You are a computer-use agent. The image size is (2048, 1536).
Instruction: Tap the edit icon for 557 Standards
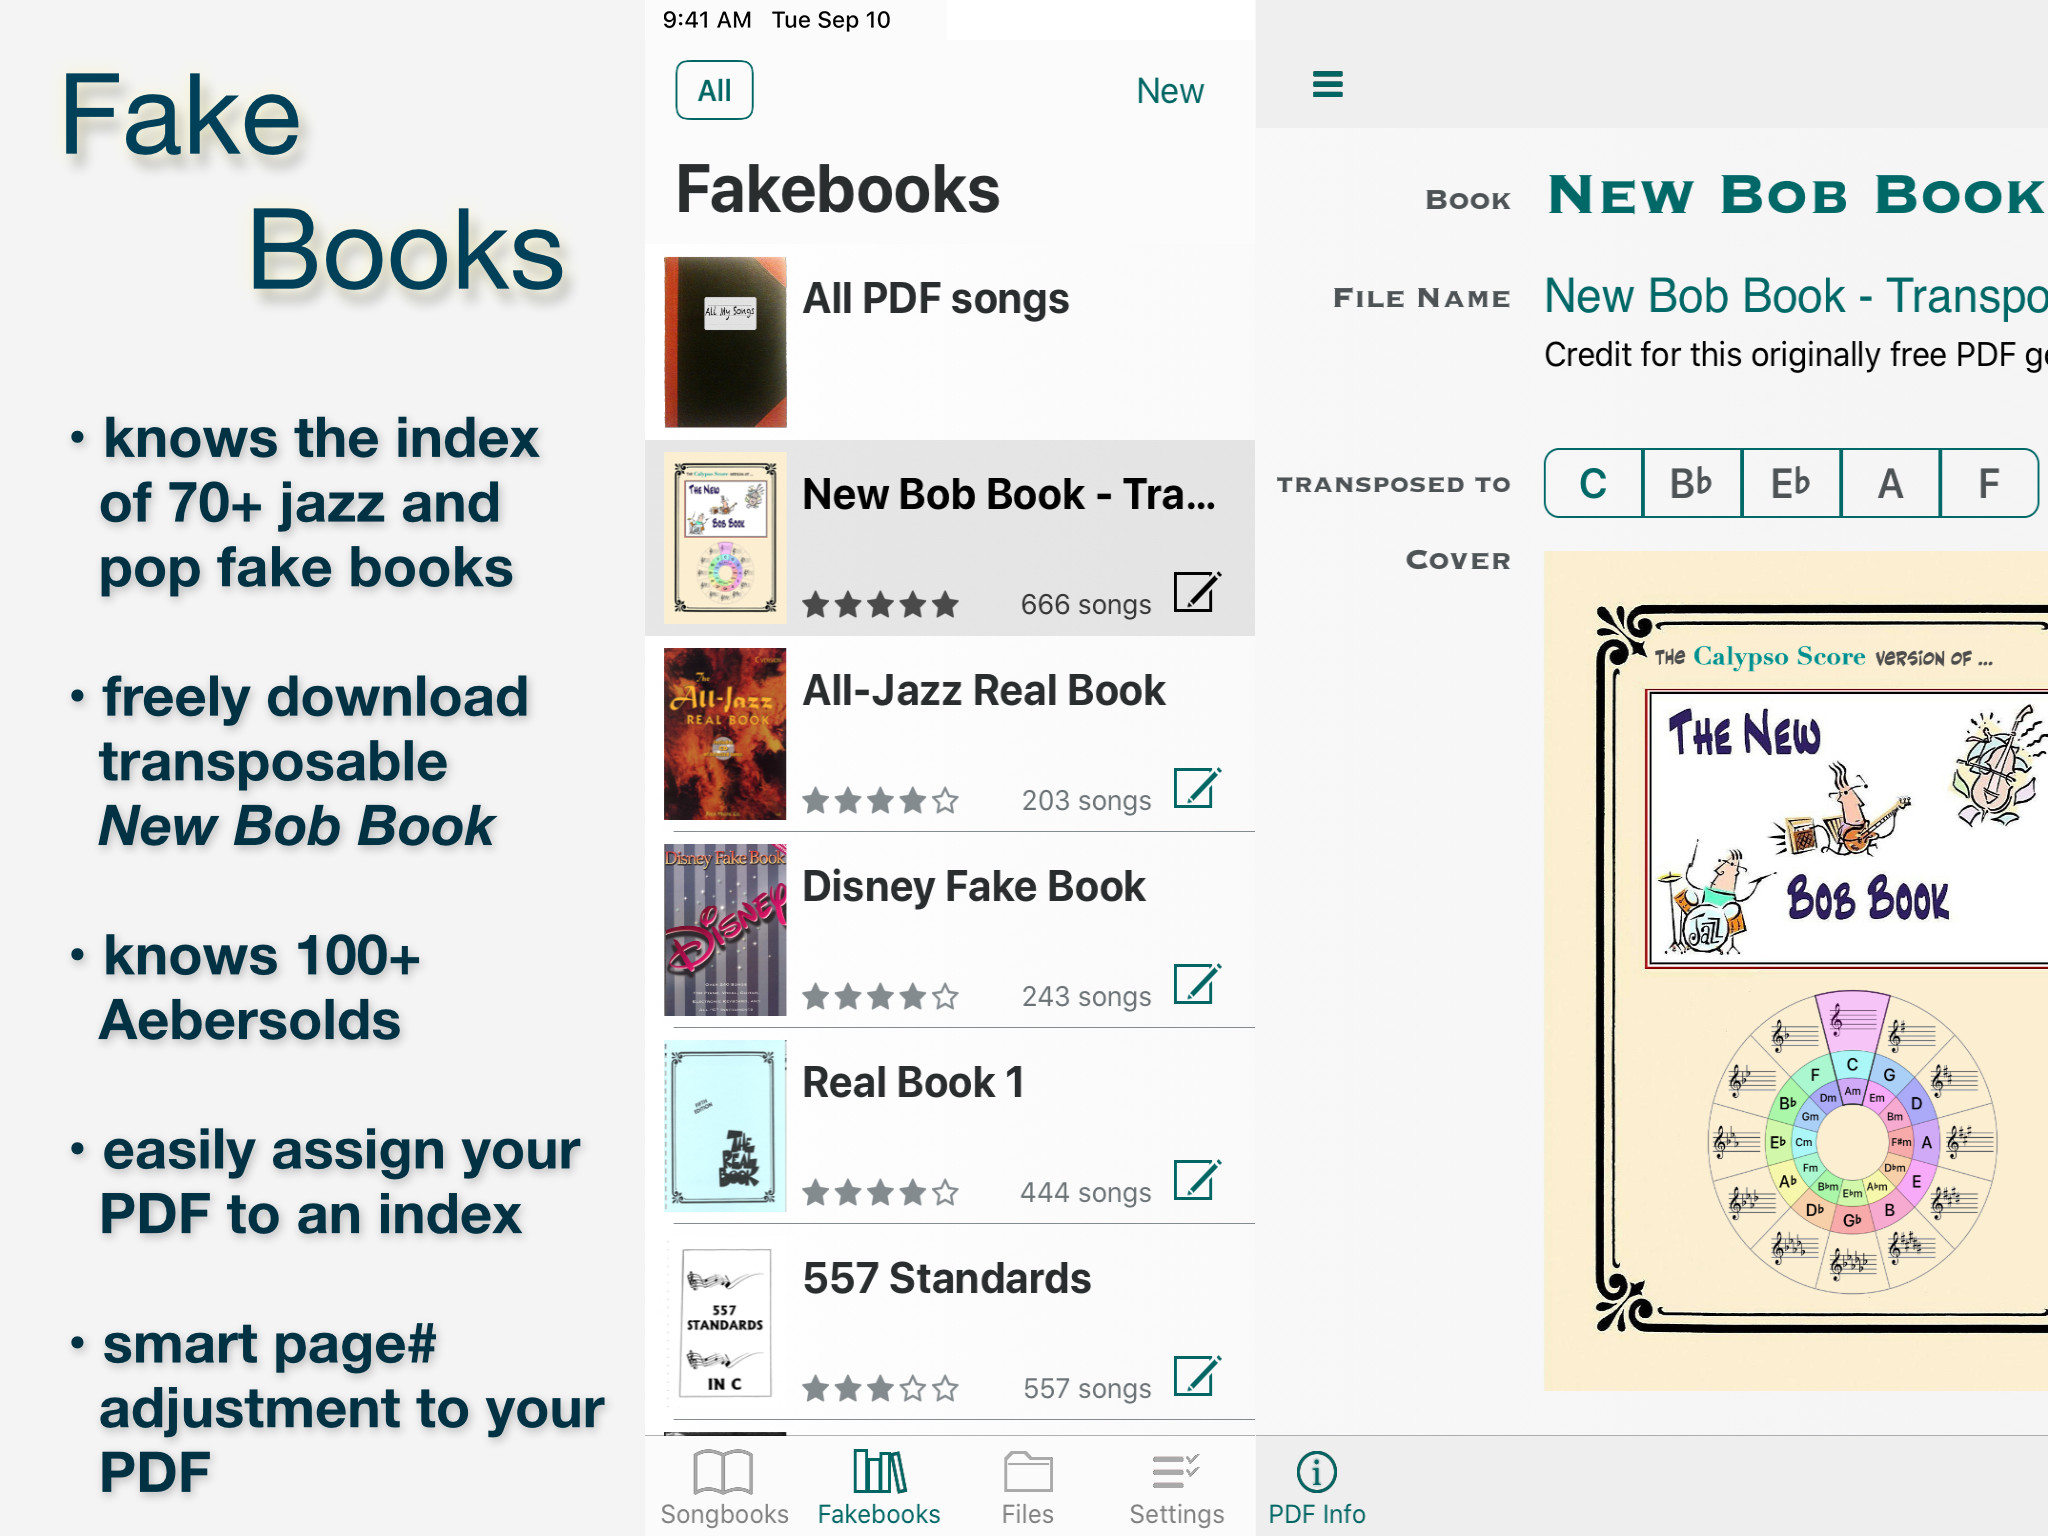tap(1197, 1375)
